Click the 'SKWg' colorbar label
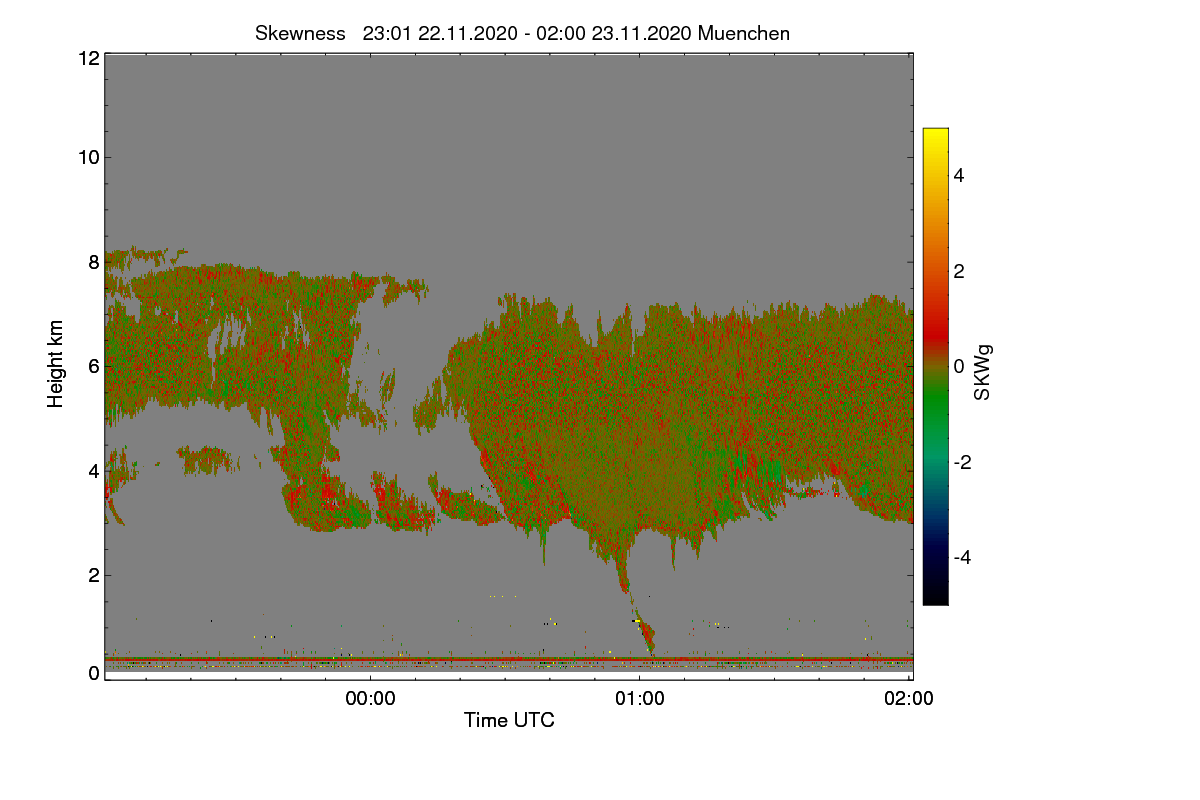The image size is (1200, 800). (x=983, y=372)
